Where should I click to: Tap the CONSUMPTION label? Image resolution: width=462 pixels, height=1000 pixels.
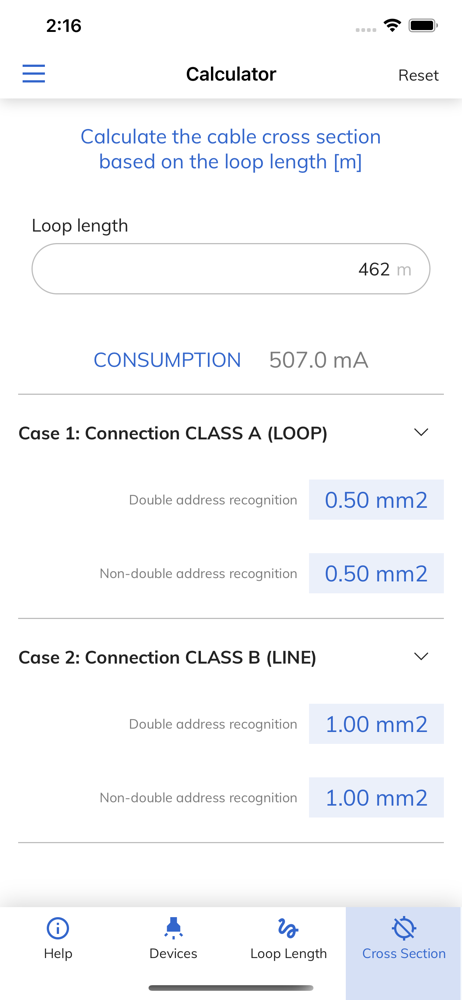click(x=167, y=360)
